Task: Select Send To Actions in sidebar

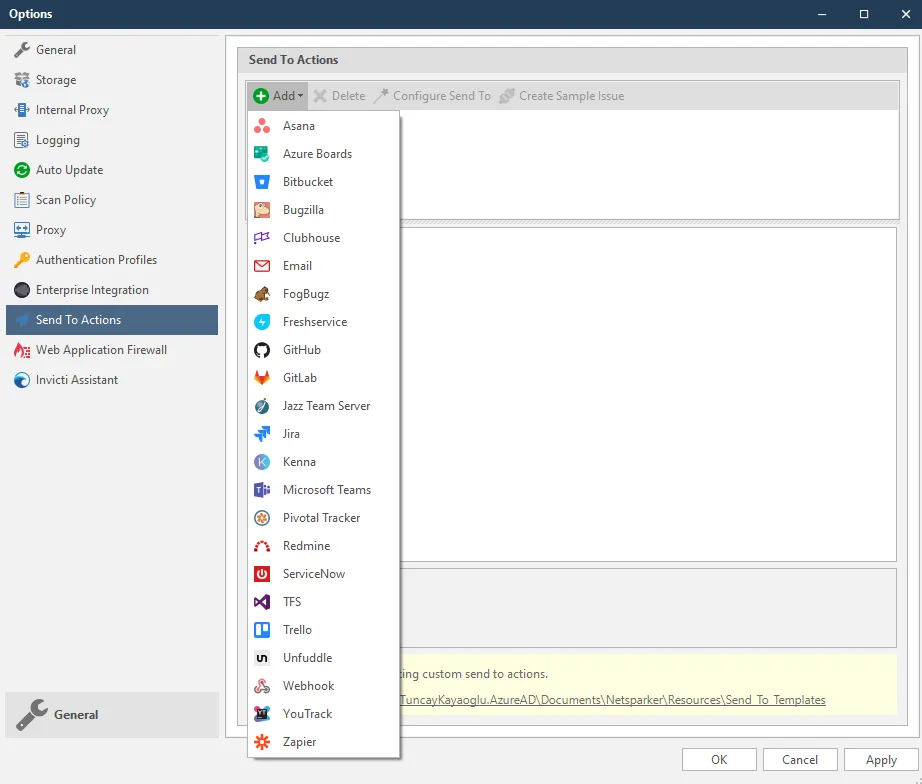Action: (112, 320)
